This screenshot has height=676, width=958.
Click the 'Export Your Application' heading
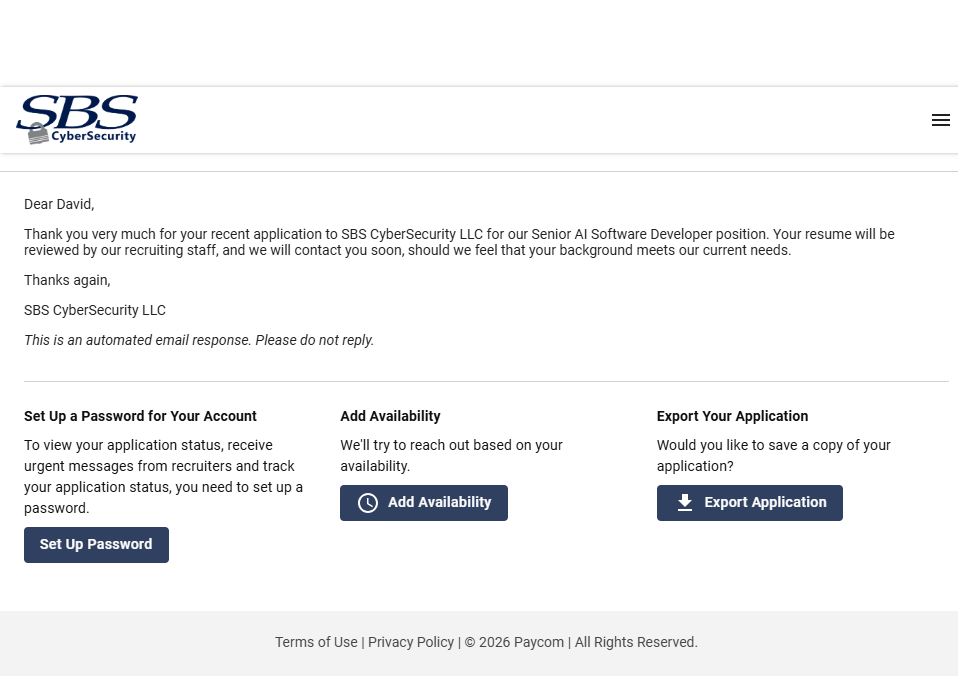732,416
